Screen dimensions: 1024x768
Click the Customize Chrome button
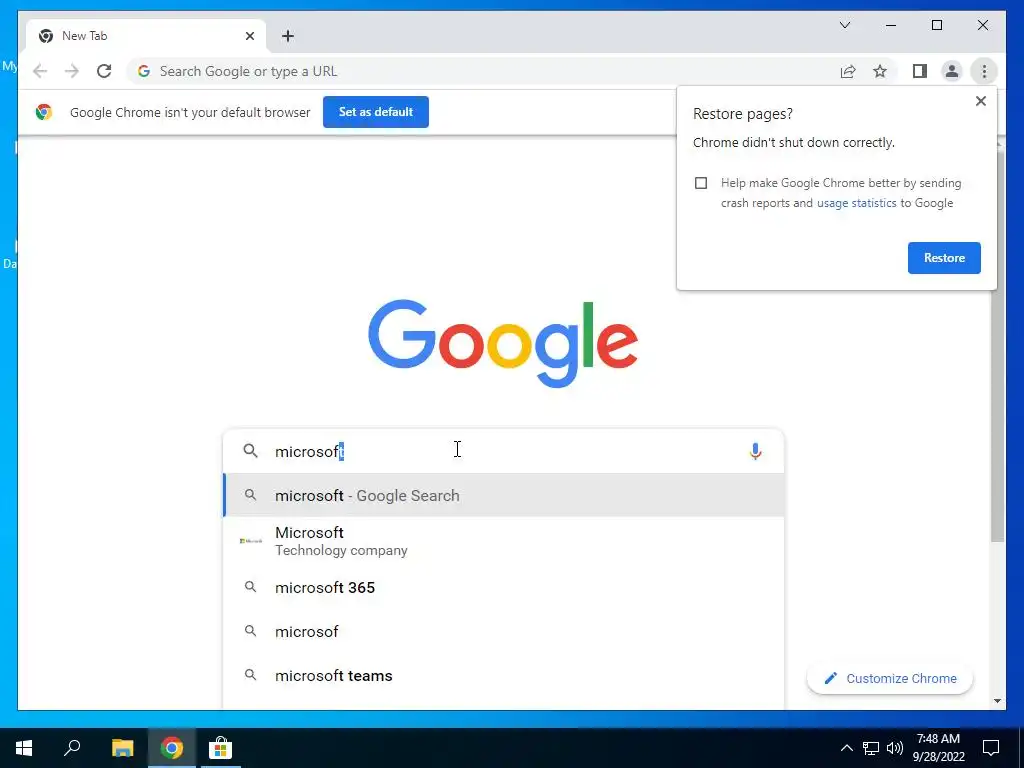(889, 679)
